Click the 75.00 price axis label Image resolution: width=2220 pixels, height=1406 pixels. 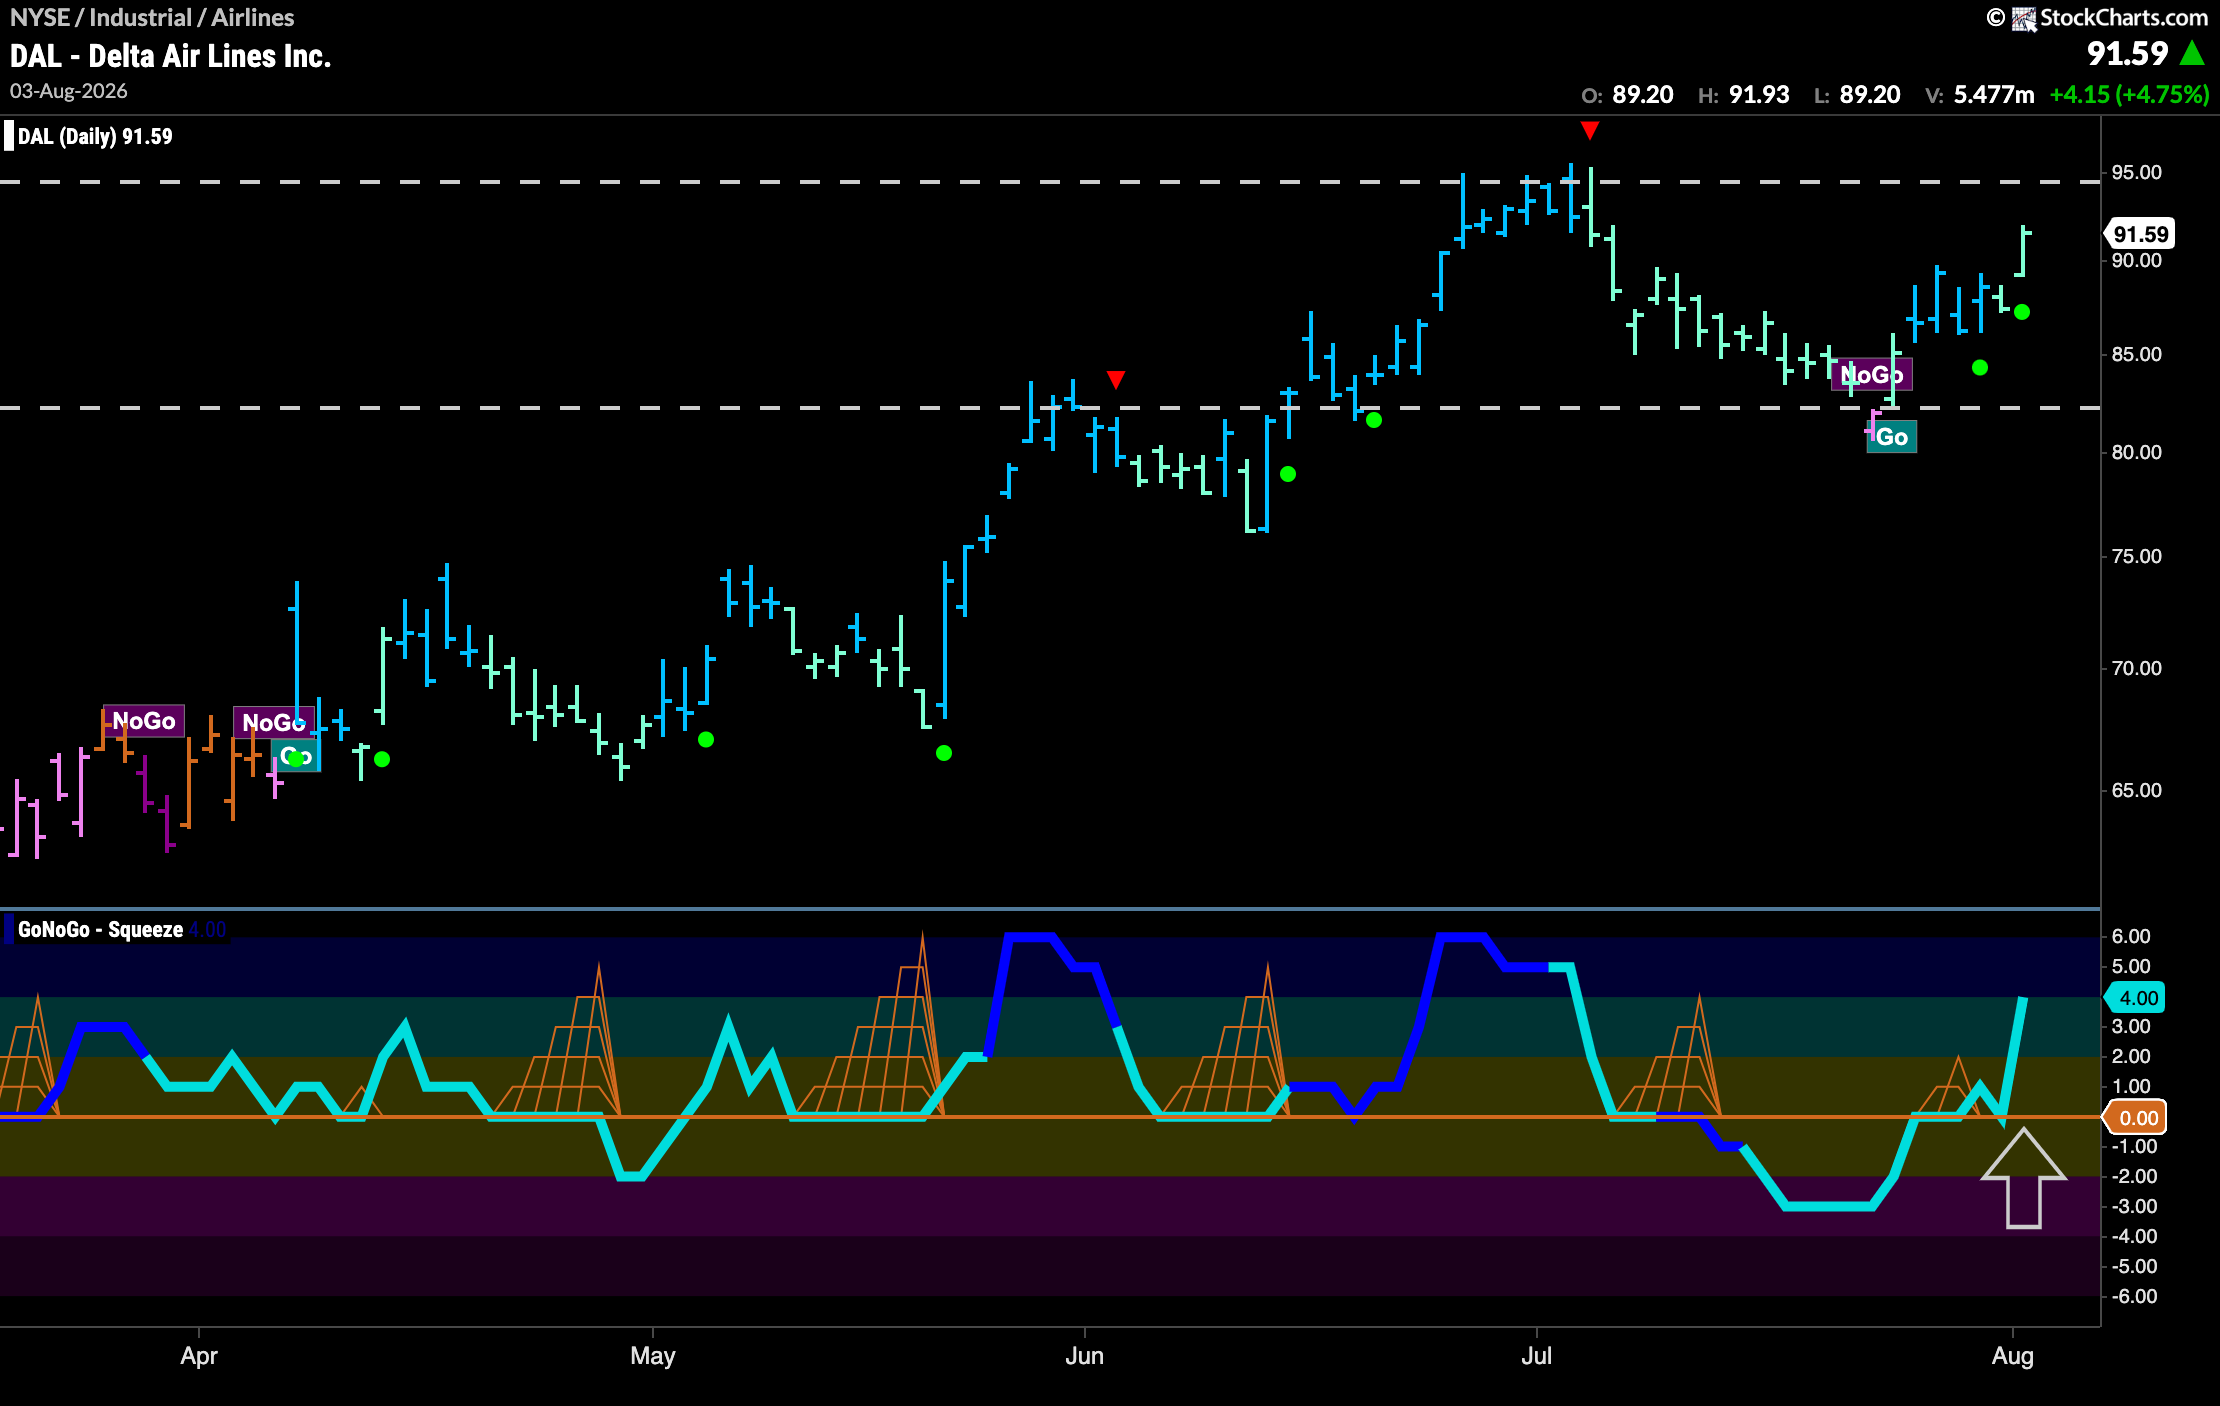[x=2137, y=557]
